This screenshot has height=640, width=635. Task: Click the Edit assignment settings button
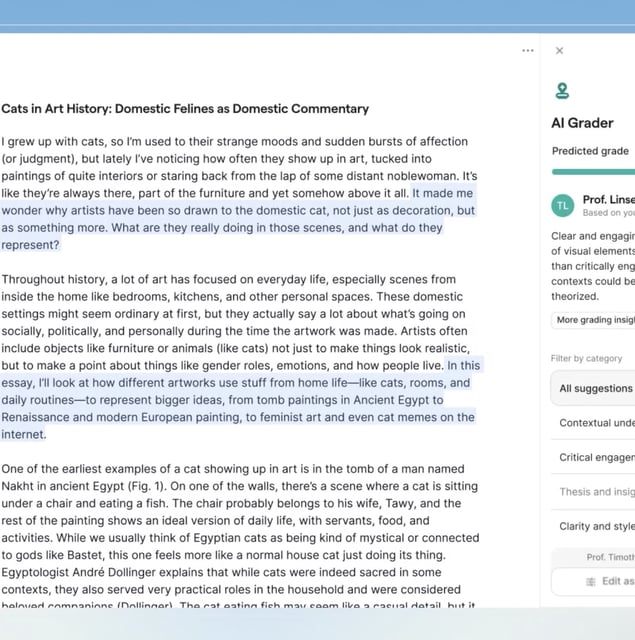point(593,581)
